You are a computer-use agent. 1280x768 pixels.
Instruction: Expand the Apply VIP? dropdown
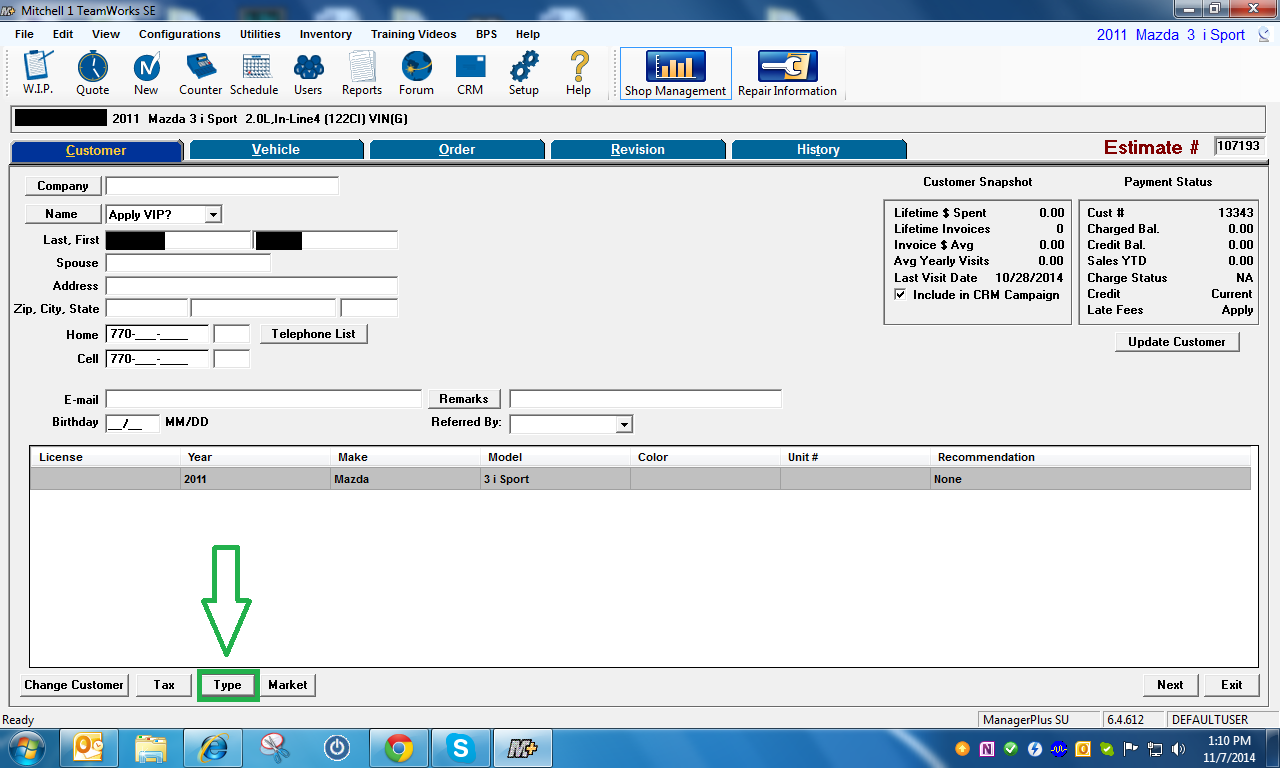point(213,214)
